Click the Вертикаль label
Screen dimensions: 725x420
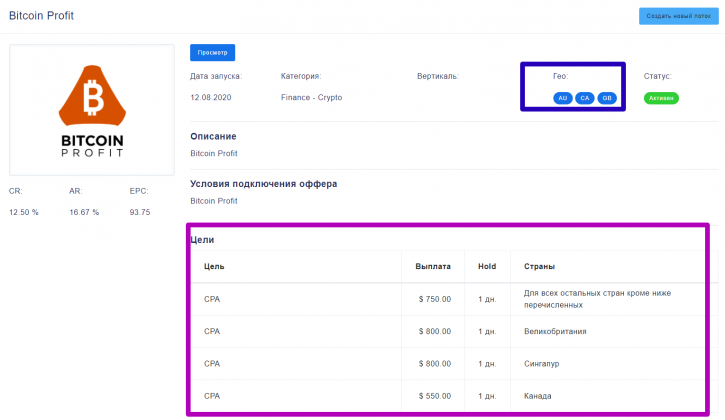tap(437, 76)
